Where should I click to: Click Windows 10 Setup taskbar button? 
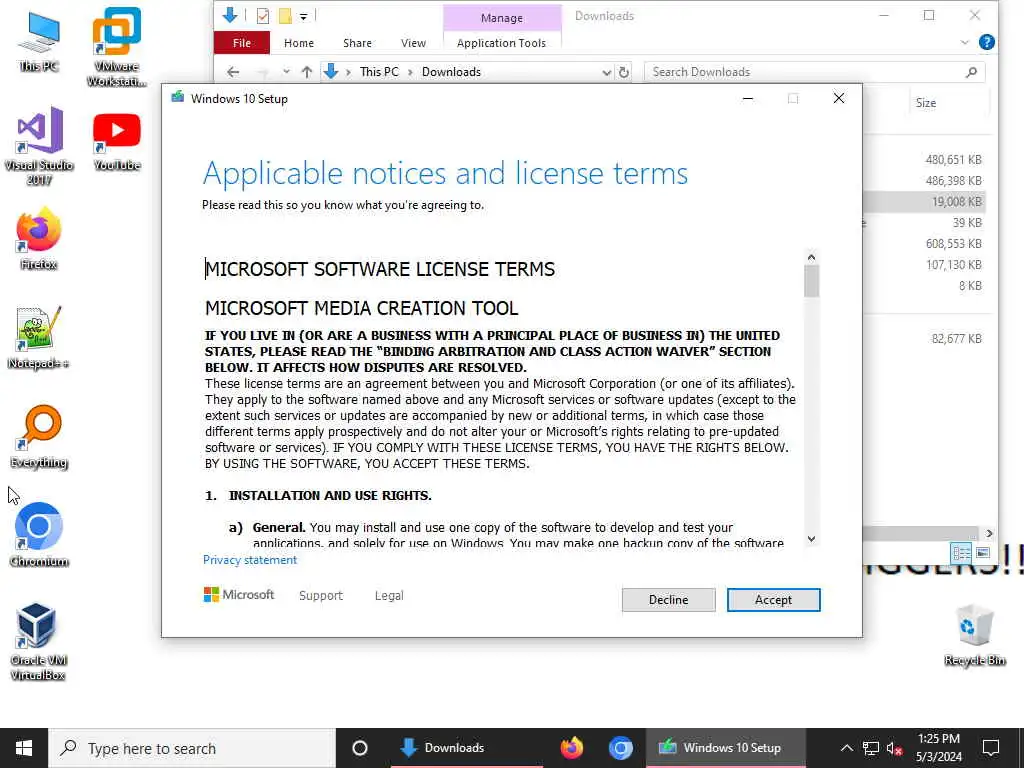click(726, 748)
